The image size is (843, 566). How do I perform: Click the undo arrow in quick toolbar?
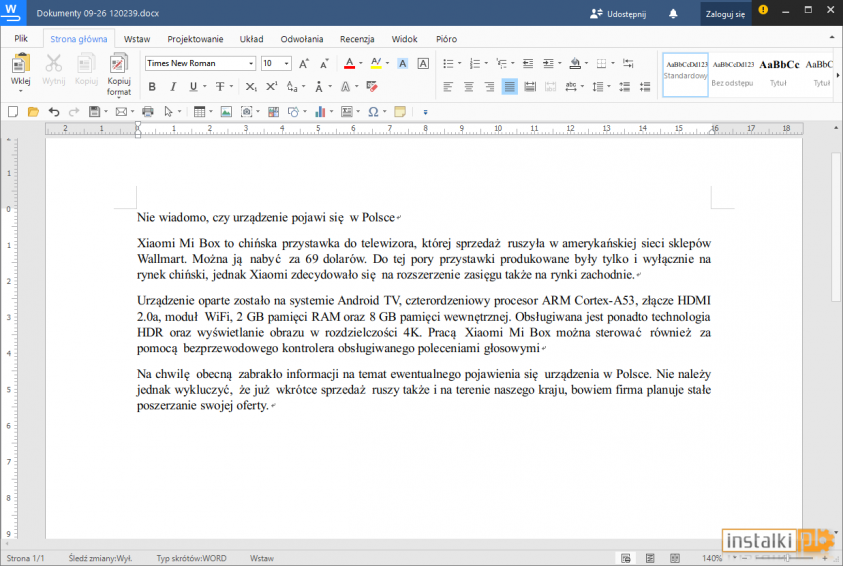52,111
